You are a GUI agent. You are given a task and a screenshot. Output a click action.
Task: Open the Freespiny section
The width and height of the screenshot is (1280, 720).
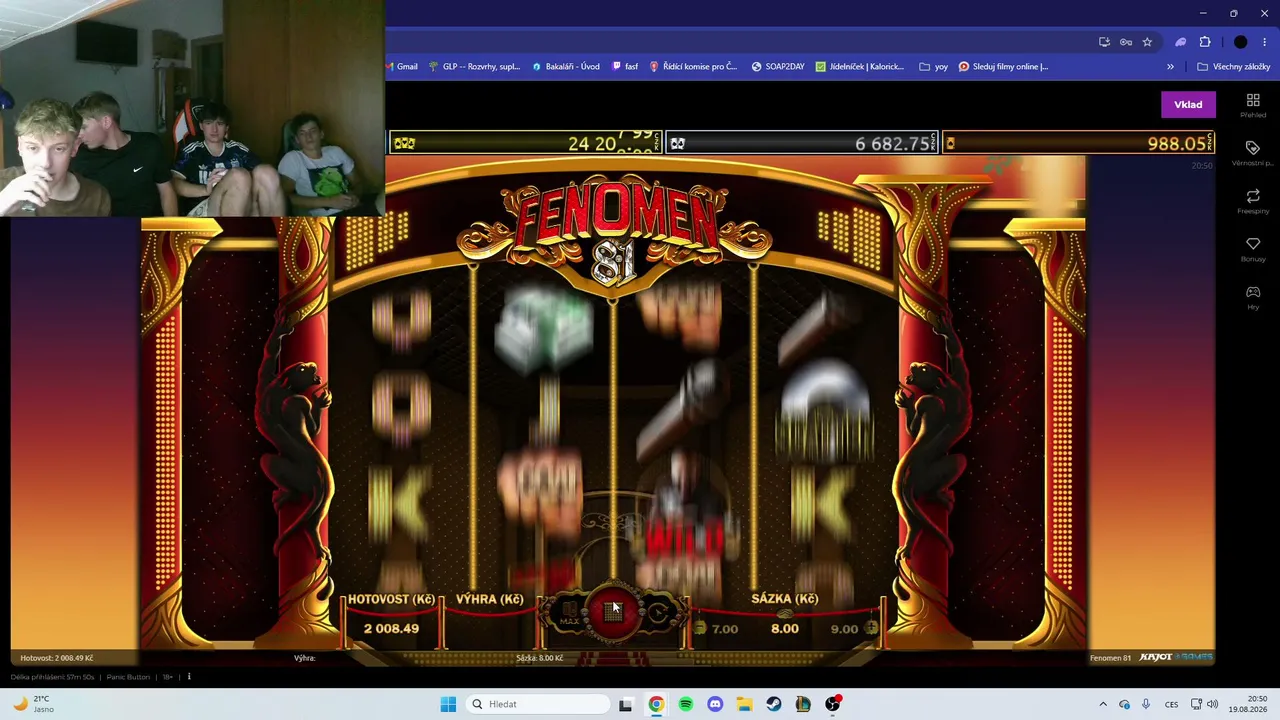tap(1253, 201)
